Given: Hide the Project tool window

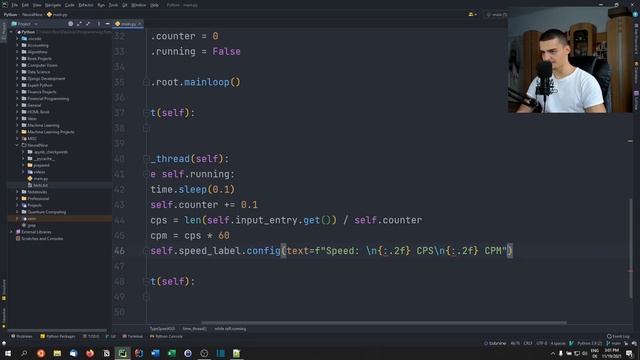Looking at the screenshot, I should point(107,24).
